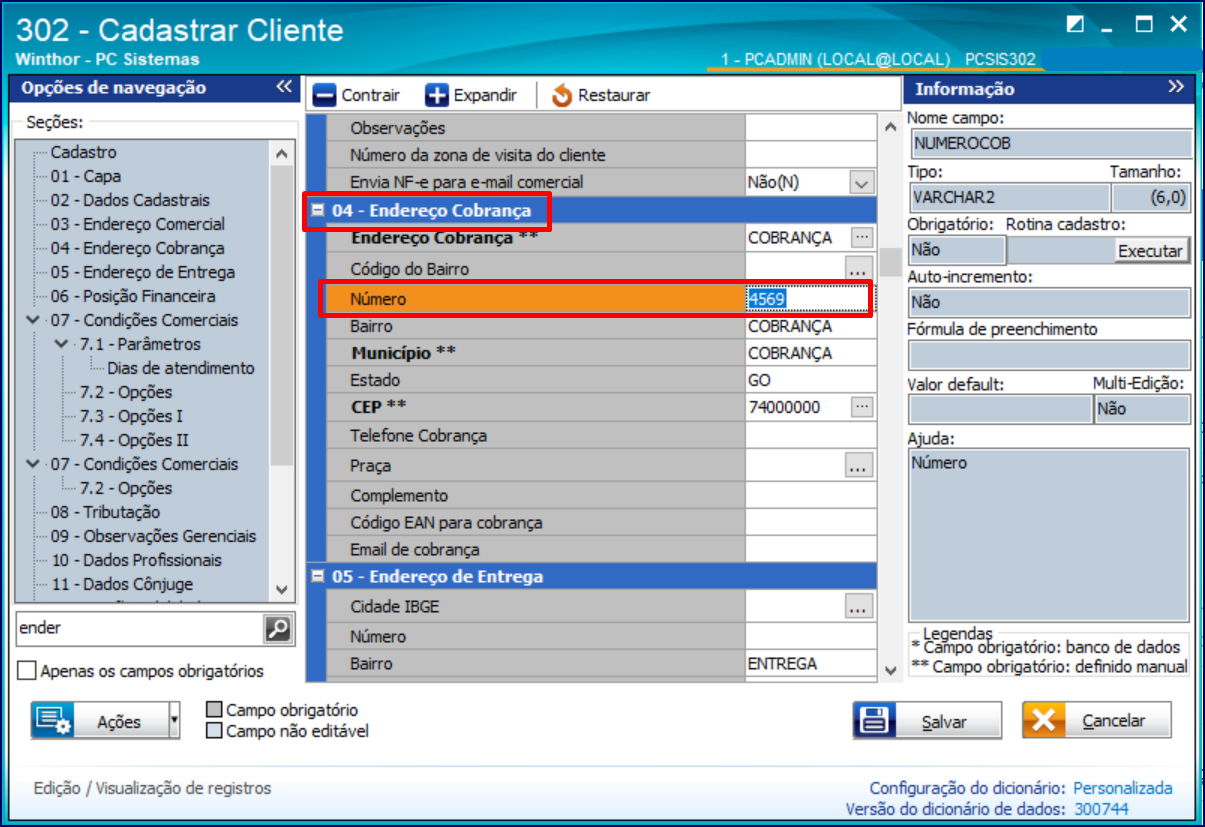Select '7.3 - Opções I' tree item
Image resolution: width=1205 pixels, height=827 pixels.
(x=131, y=416)
